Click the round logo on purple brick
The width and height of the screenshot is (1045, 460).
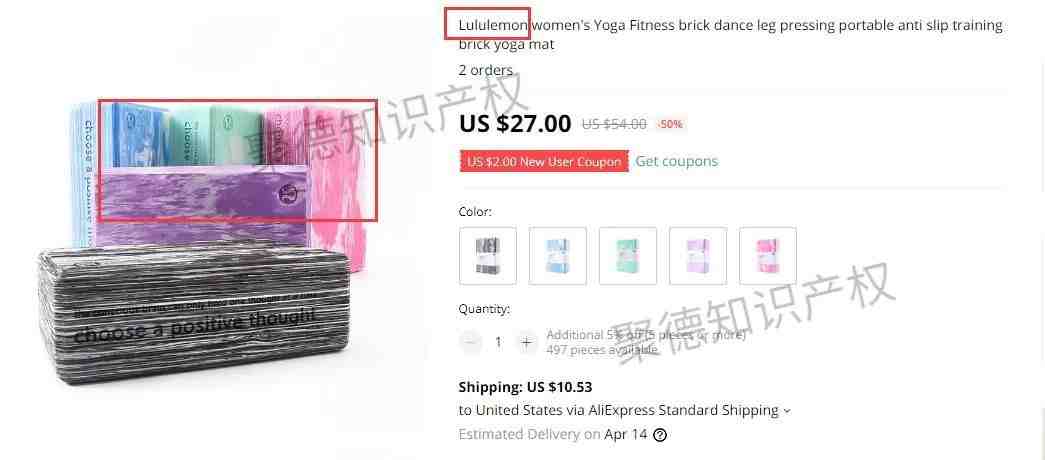pyautogui.click(x=289, y=193)
